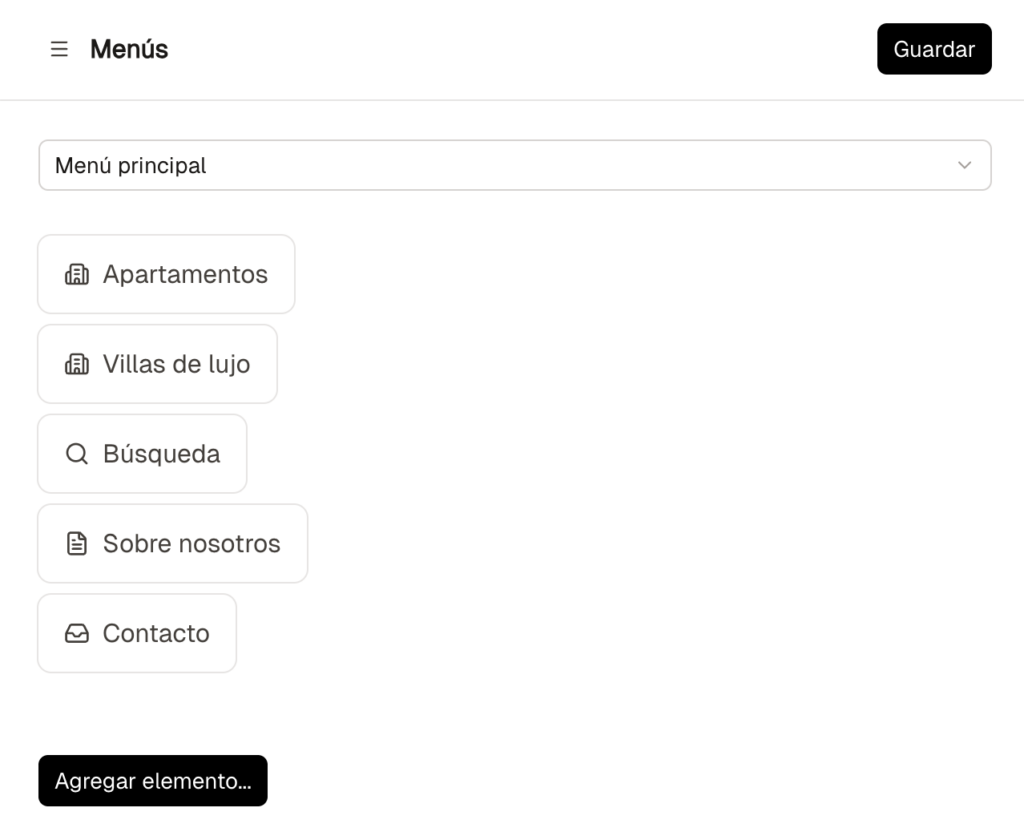Click the inbox icon beside Contacto
The width and height of the screenshot is (1024, 840).
tap(77, 634)
